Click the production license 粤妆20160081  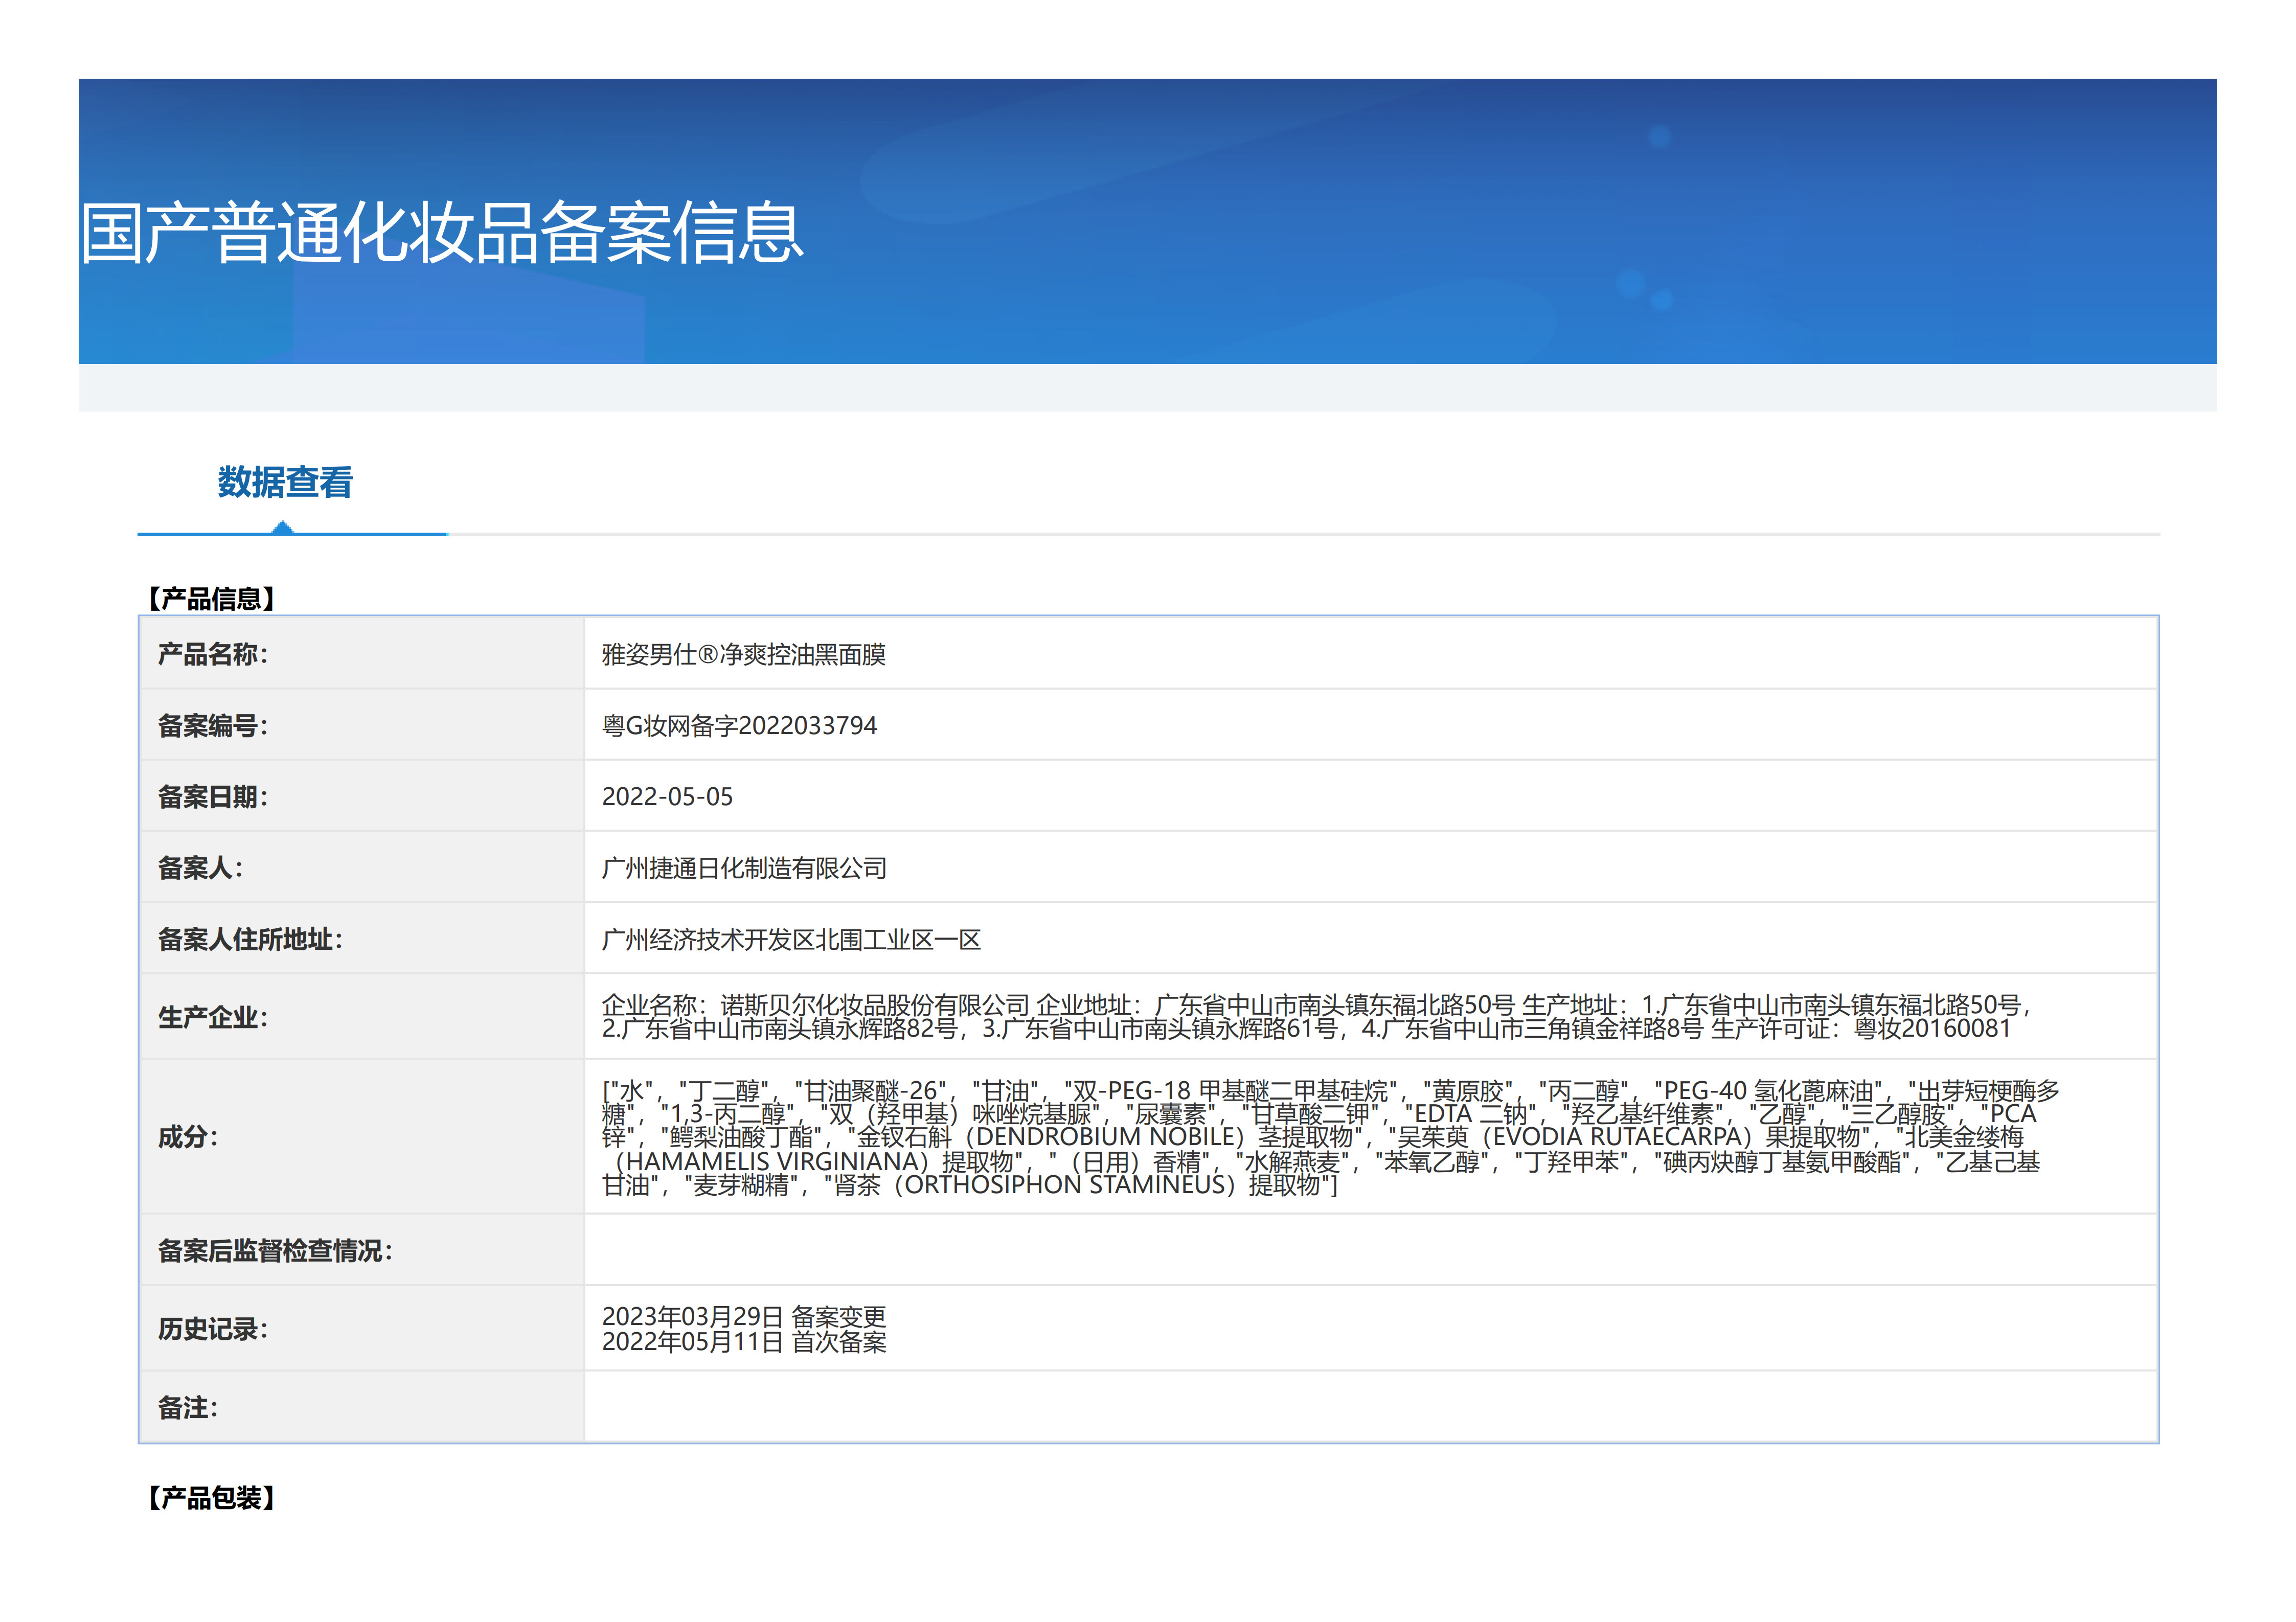pyautogui.click(x=1932, y=1028)
